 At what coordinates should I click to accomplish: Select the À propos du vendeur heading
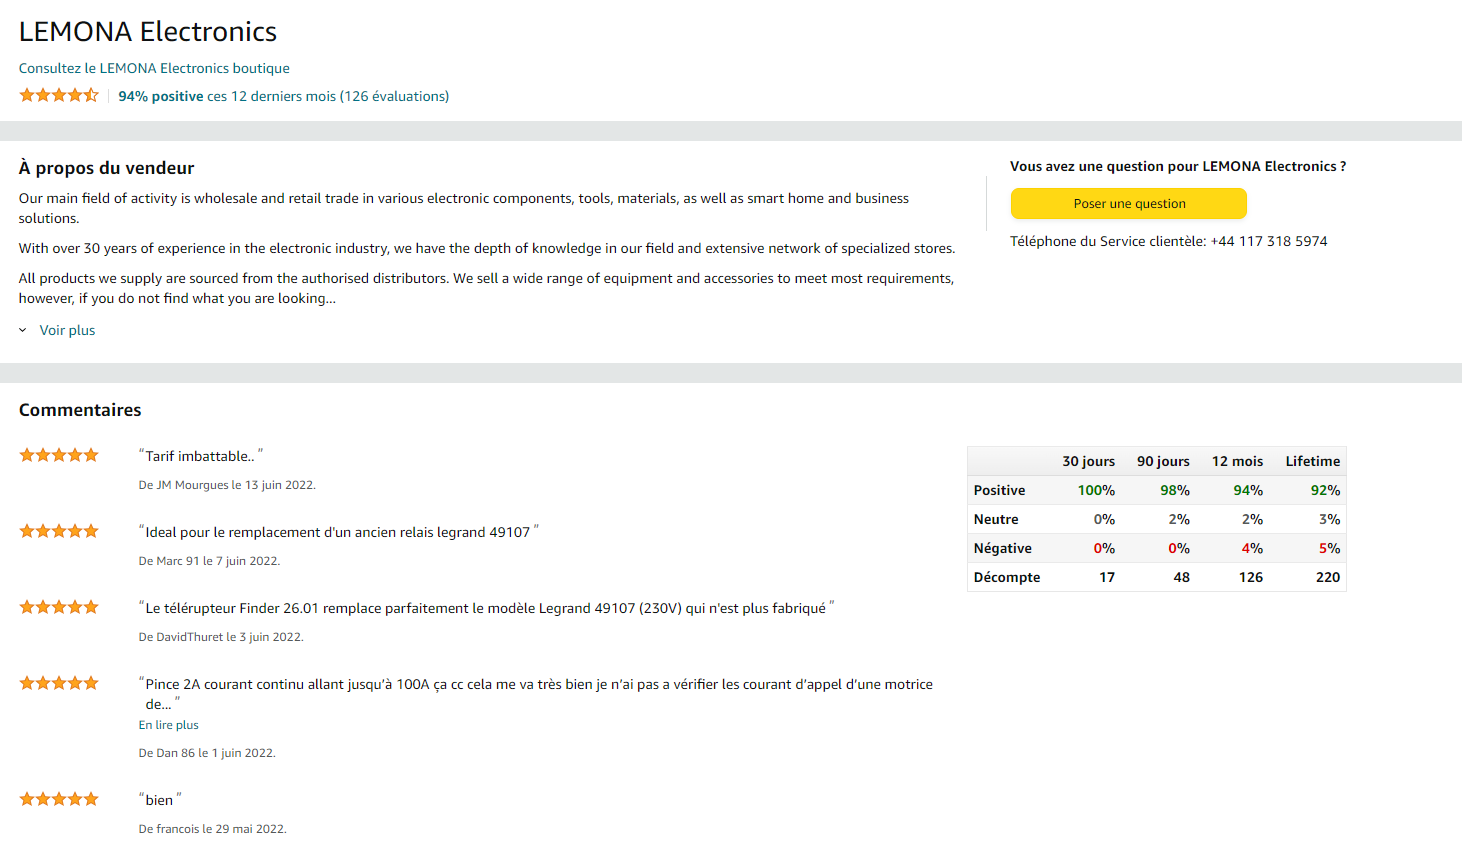pos(106,168)
